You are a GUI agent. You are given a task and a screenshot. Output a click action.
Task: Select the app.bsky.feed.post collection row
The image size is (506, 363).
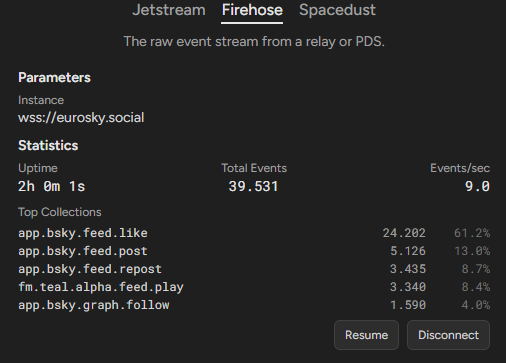point(254,251)
